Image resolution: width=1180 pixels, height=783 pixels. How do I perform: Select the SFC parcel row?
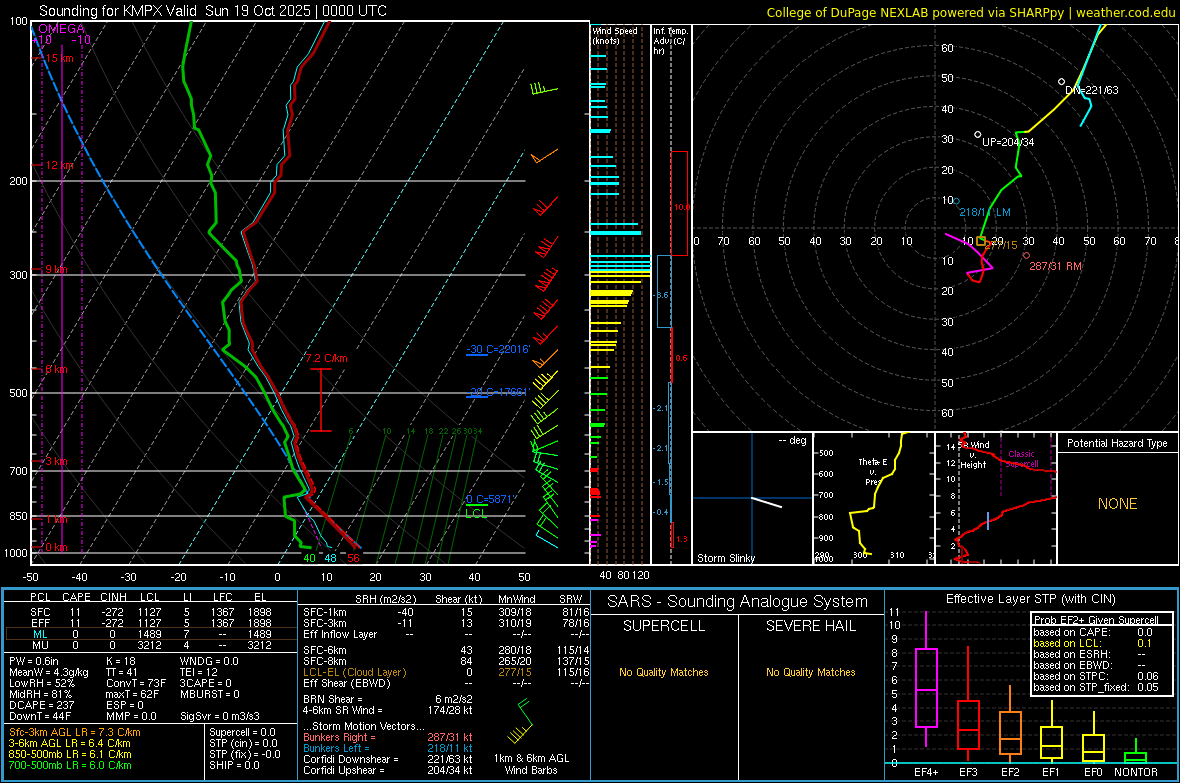pyautogui.click(x=151, y=612)
